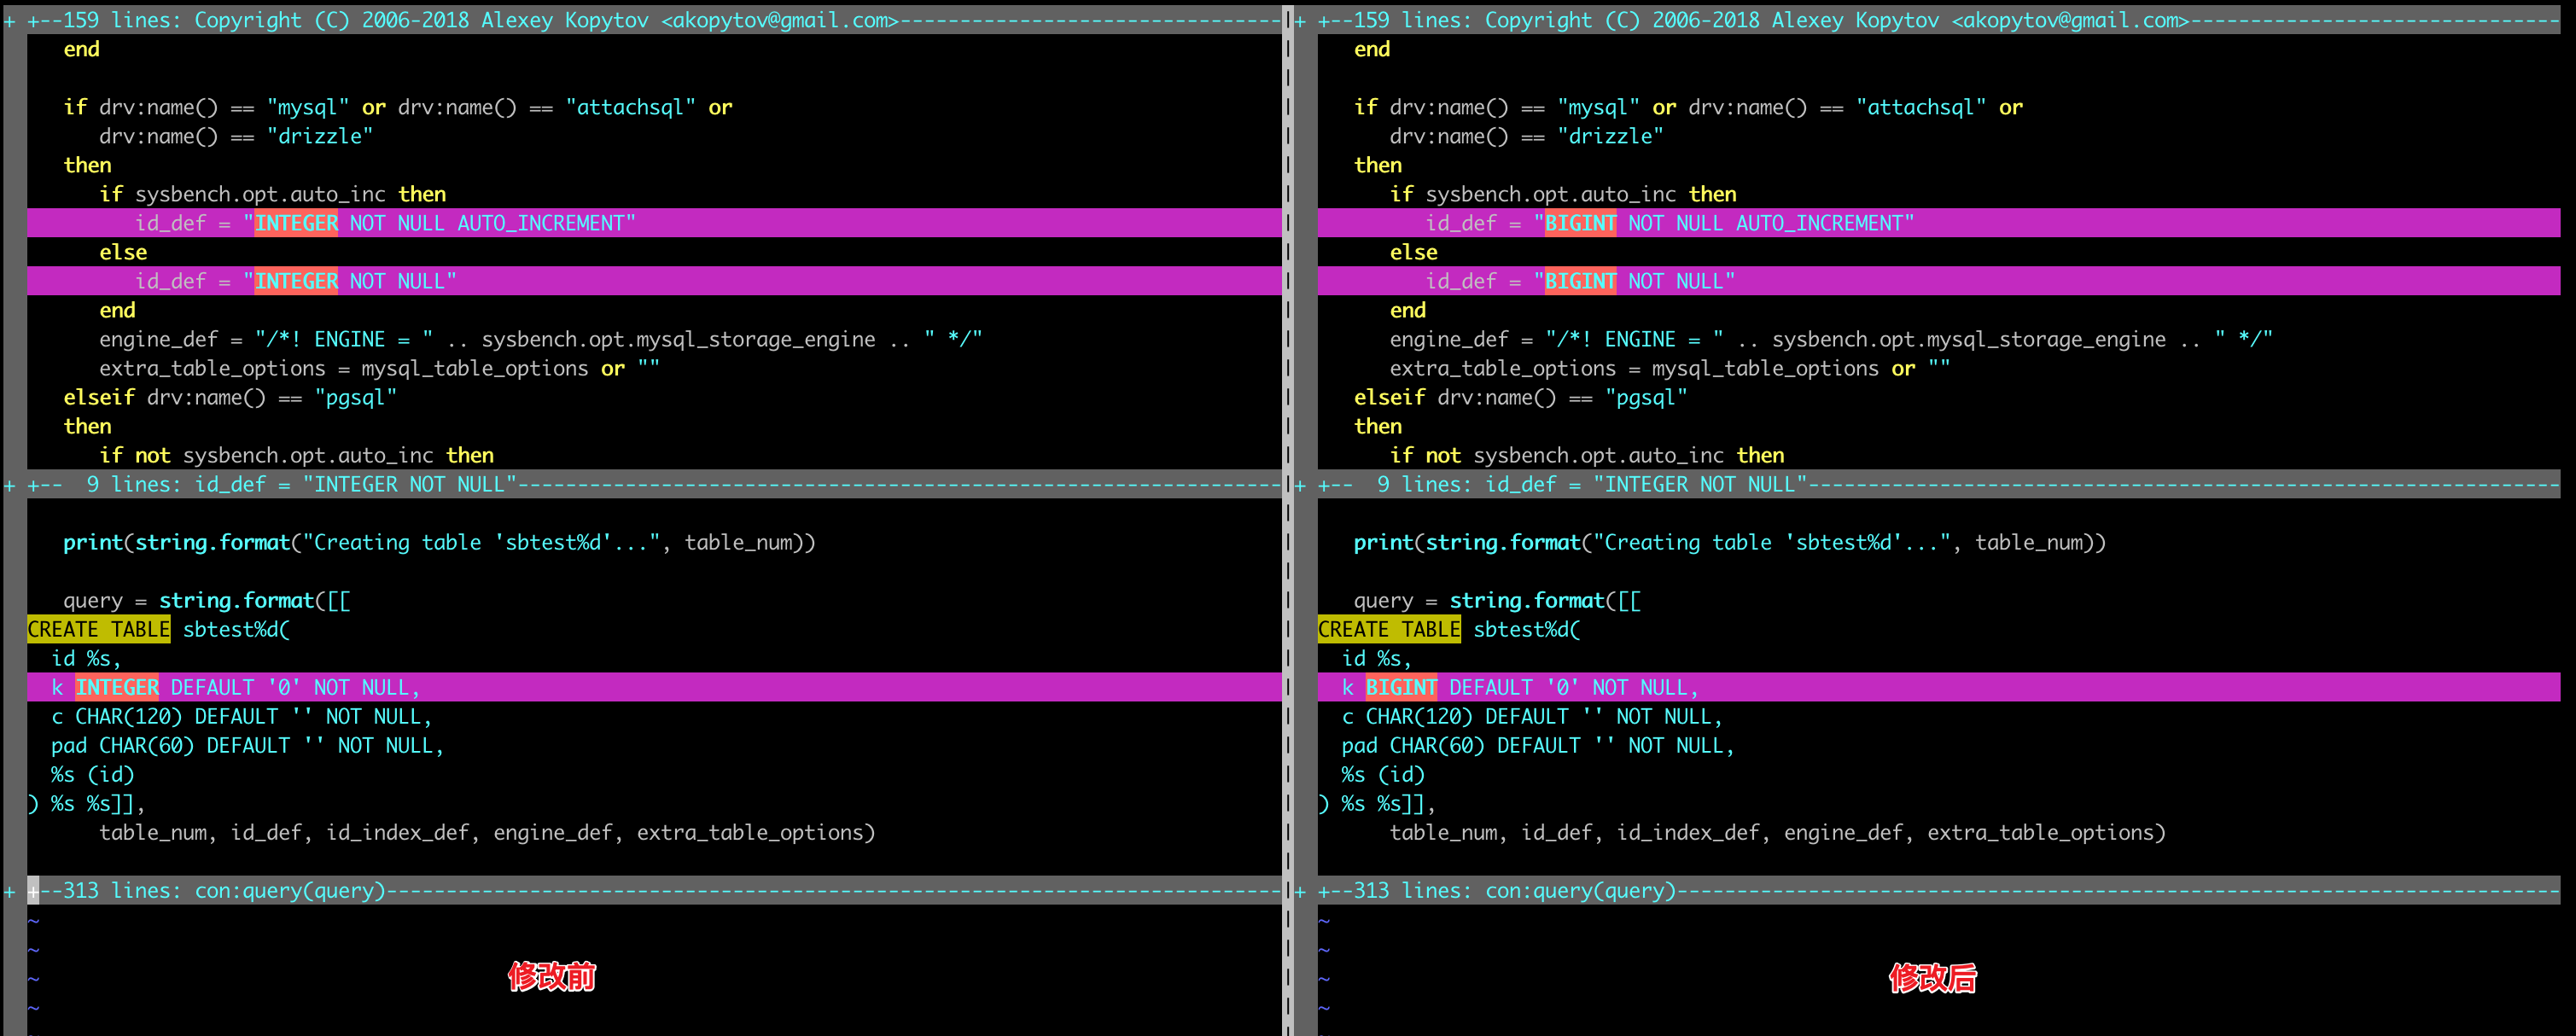Click the plus fold marker beside left 9-lines fold
Image resolution: width=2576 pixels, height=1036 pixels.
[x=10, y=485]
